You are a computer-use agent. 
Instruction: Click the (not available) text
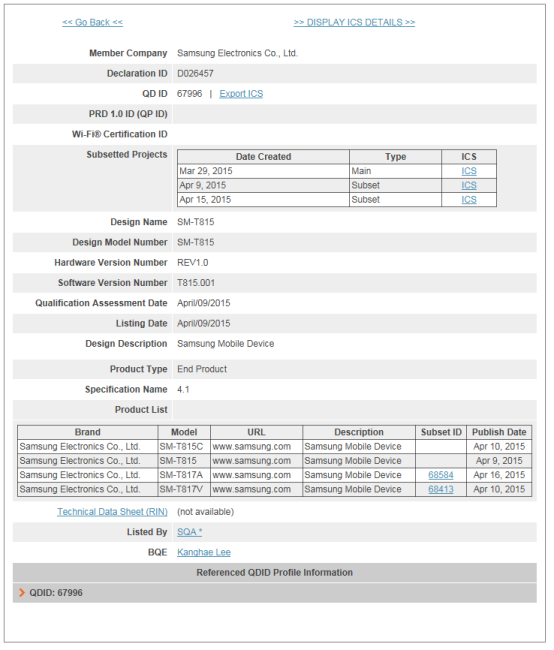pyautogui.click(x=205, y=512)
